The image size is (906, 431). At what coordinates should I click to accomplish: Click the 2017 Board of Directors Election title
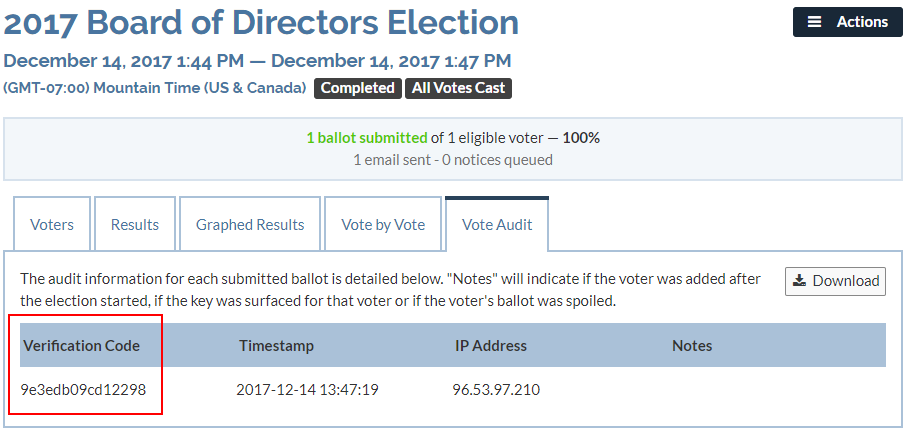[x=261, y=22]
